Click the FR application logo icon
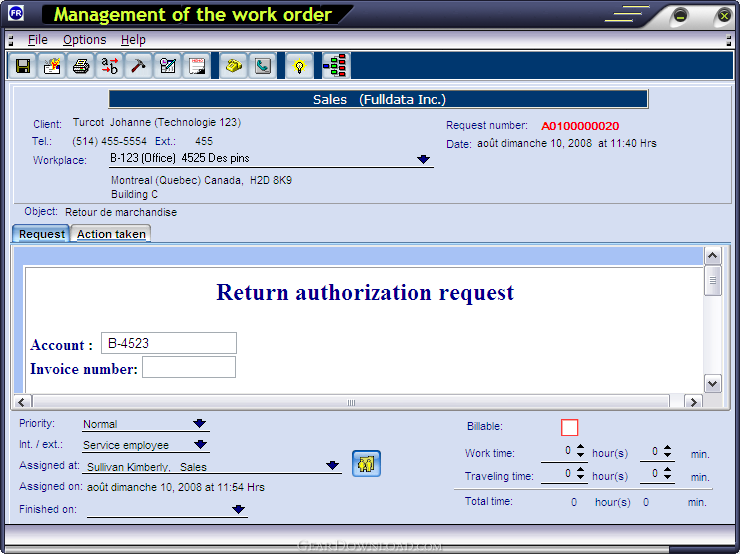Viewport: 740px width, 554px height. tap(16, 13)
